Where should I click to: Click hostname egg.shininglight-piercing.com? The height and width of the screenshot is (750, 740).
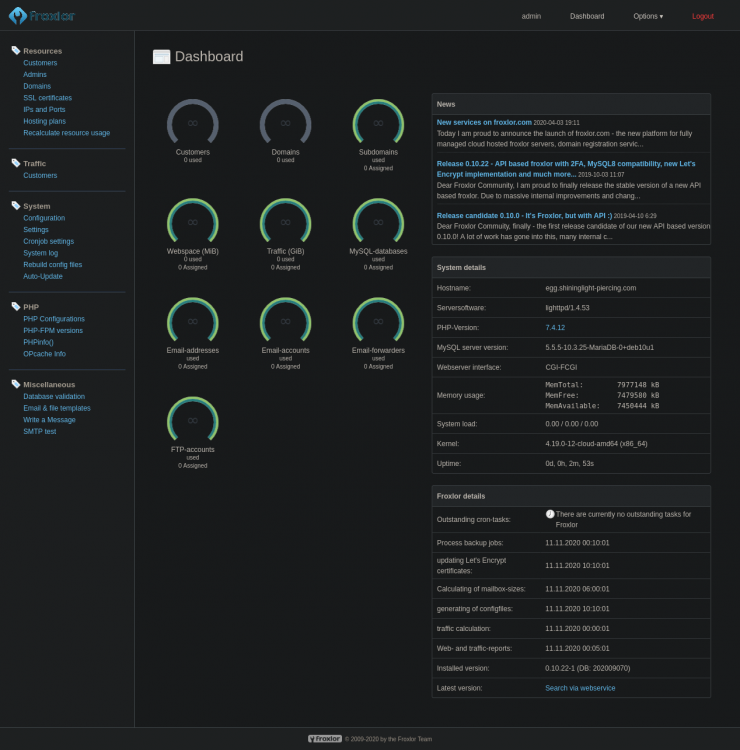[x=591, y=288]
